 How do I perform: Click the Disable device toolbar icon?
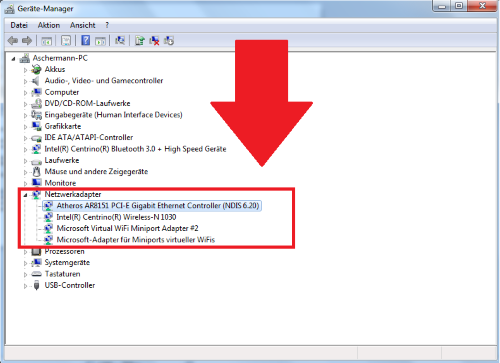pyautogui.click(x=169, y=41)
